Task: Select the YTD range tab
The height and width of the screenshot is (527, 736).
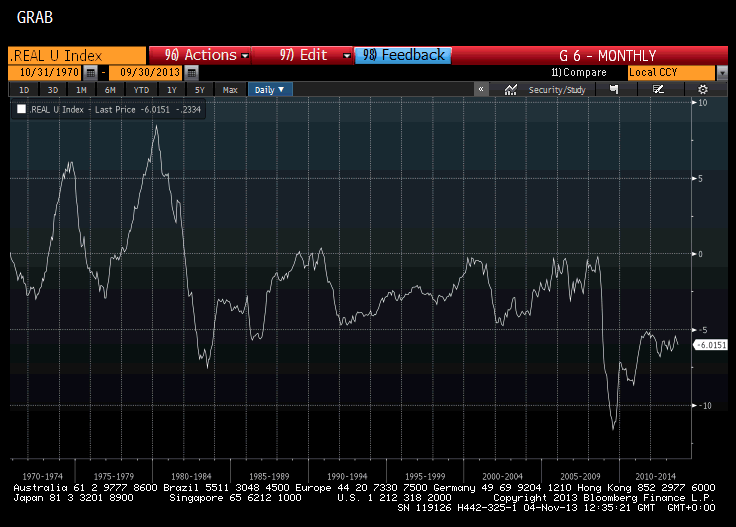Action: [141, 90]
